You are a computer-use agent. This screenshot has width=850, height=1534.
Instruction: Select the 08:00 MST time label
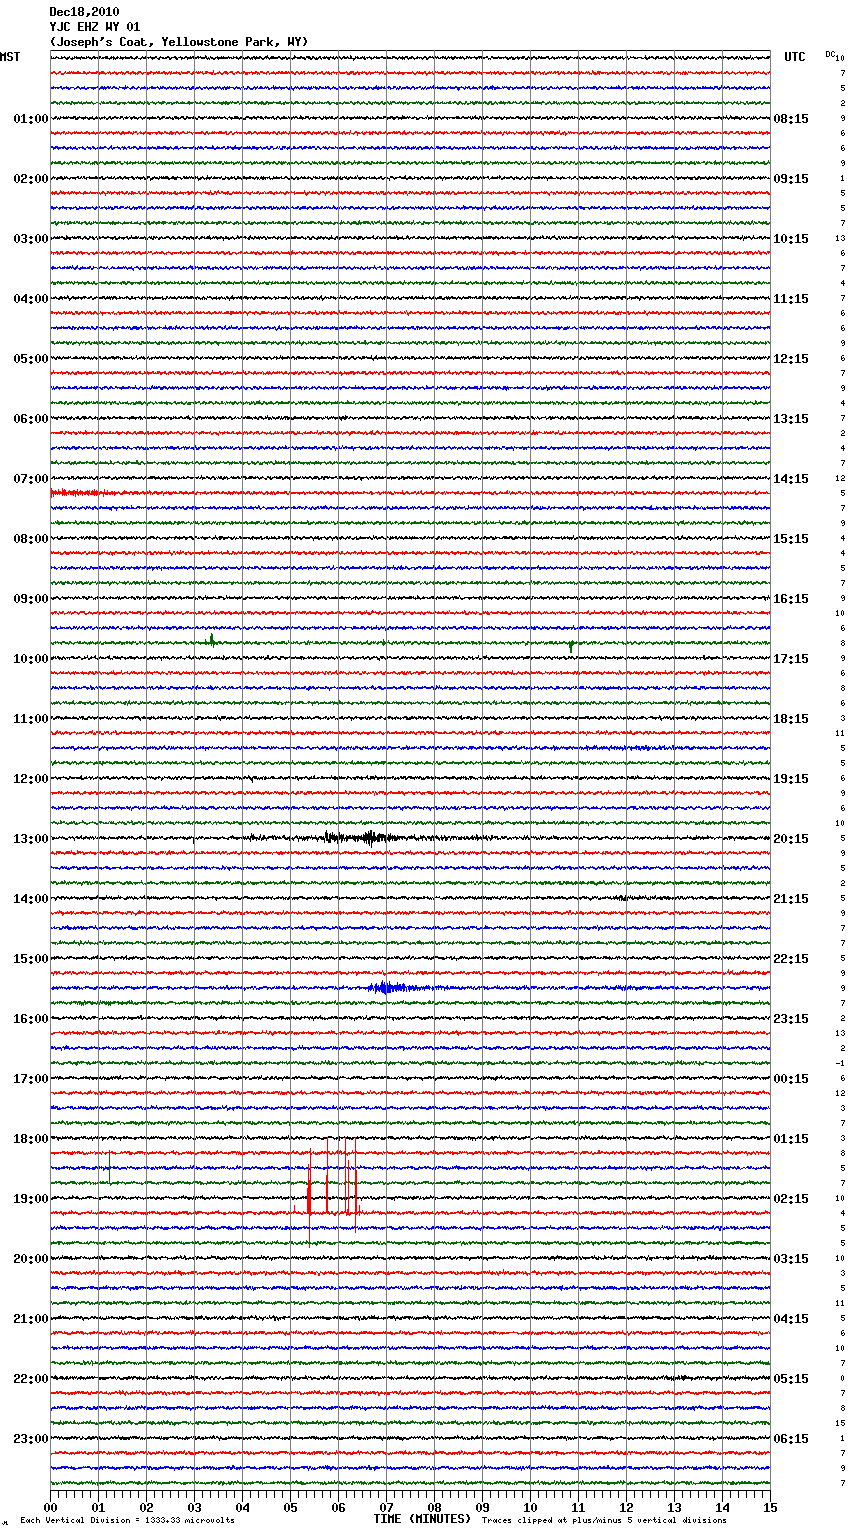pos(31,539)
